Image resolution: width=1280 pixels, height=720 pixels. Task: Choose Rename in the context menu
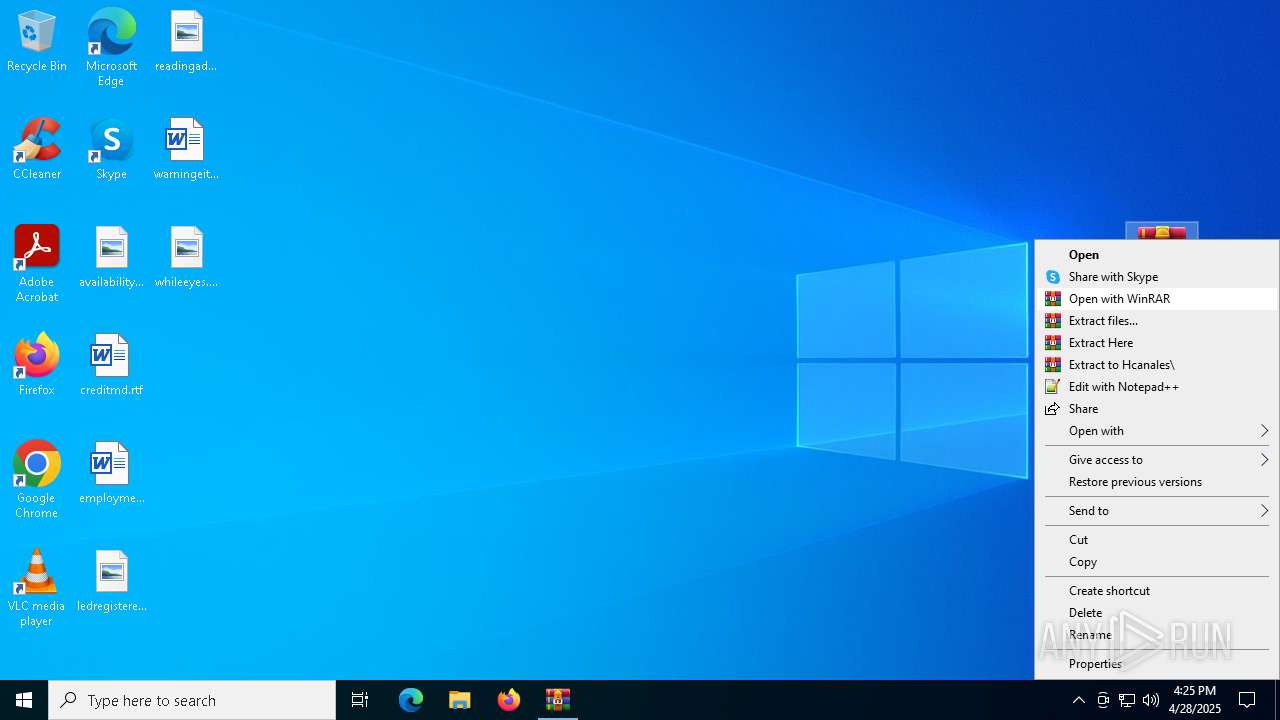point(1157,635)
